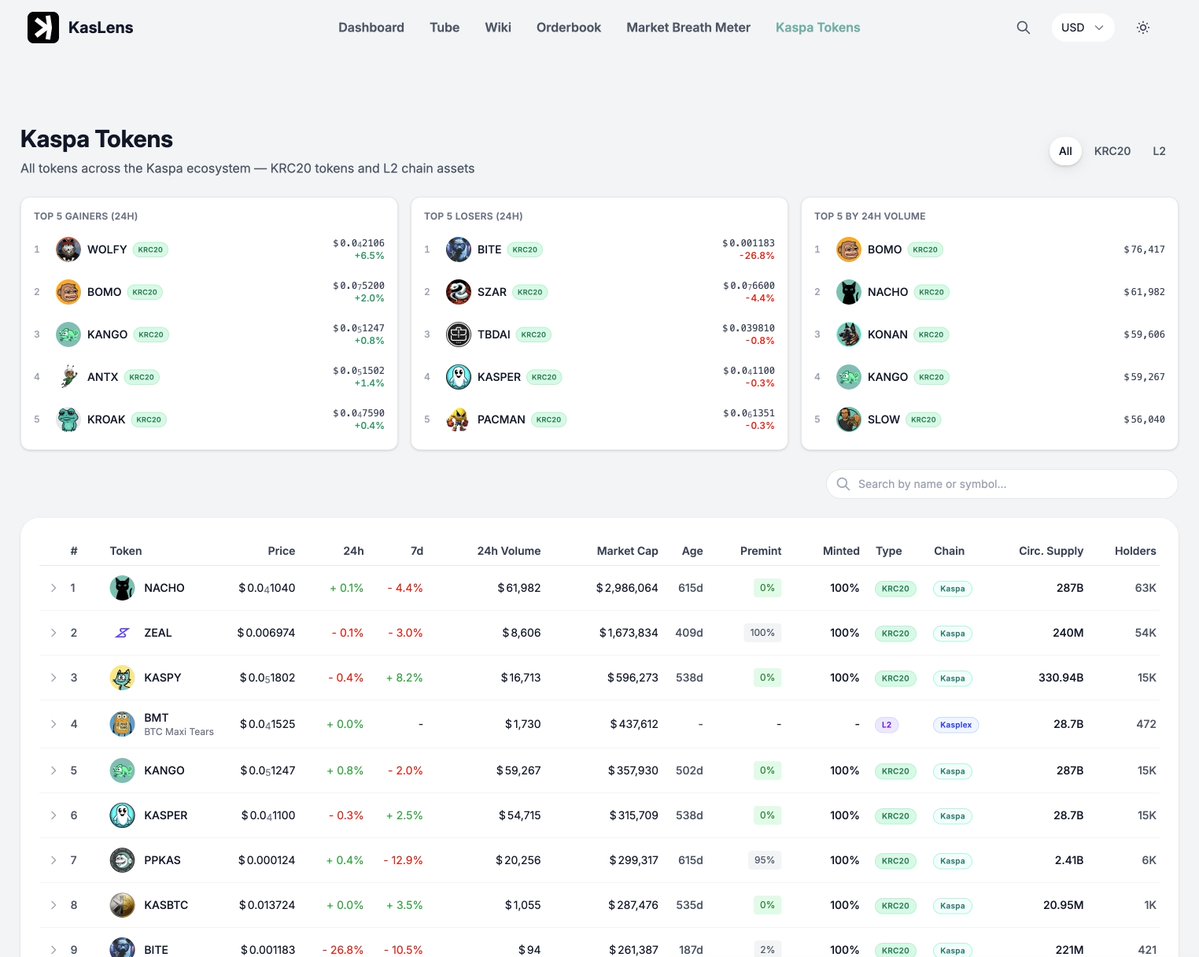Click the Age column header
This screenshot has width=1199, height=957.
(692, 551)
